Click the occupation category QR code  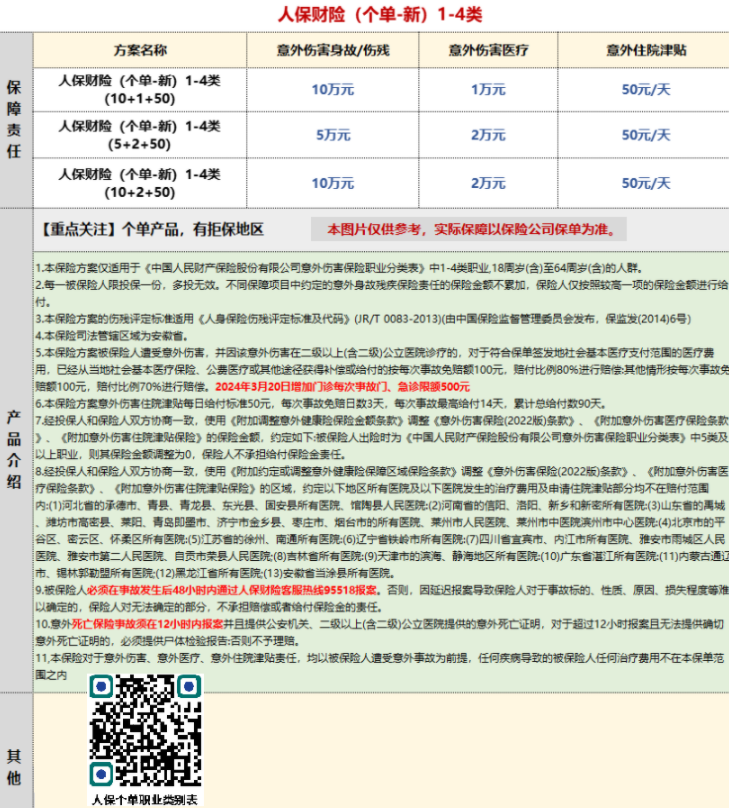tap(145, 731)
